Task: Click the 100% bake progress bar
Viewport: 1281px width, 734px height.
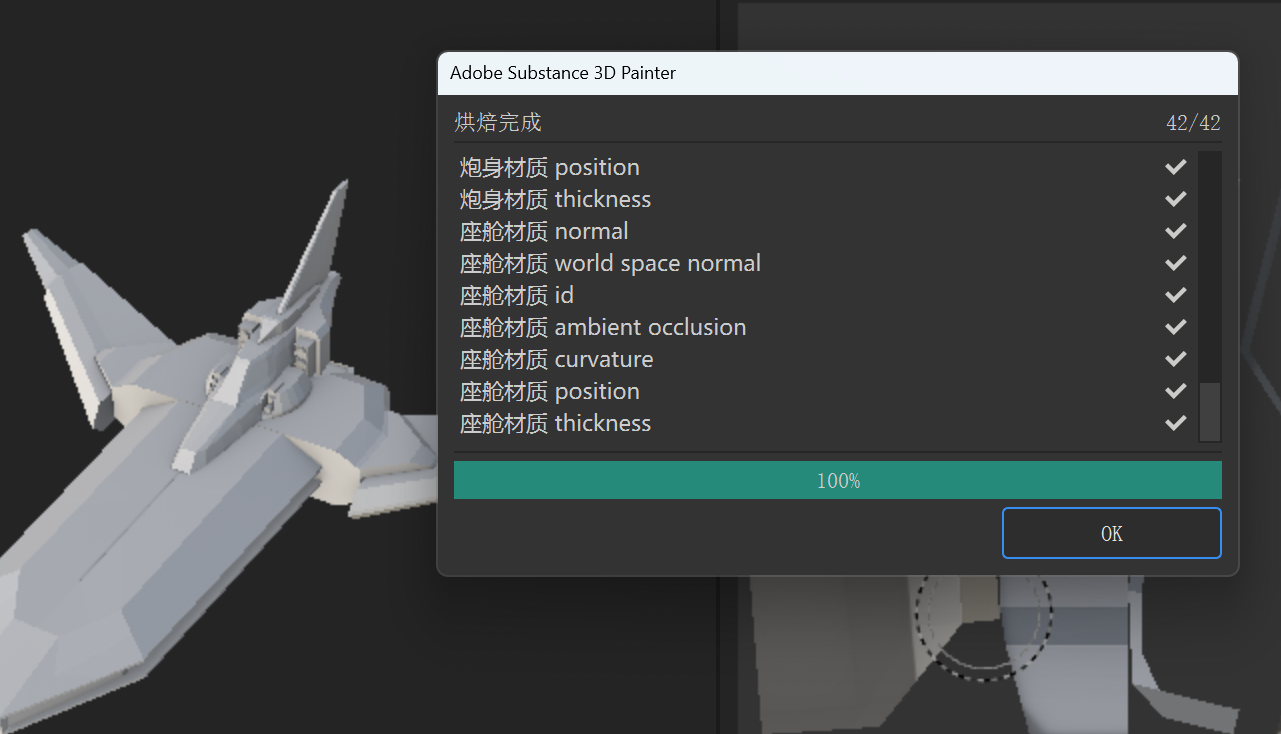Action: [837, 480]
